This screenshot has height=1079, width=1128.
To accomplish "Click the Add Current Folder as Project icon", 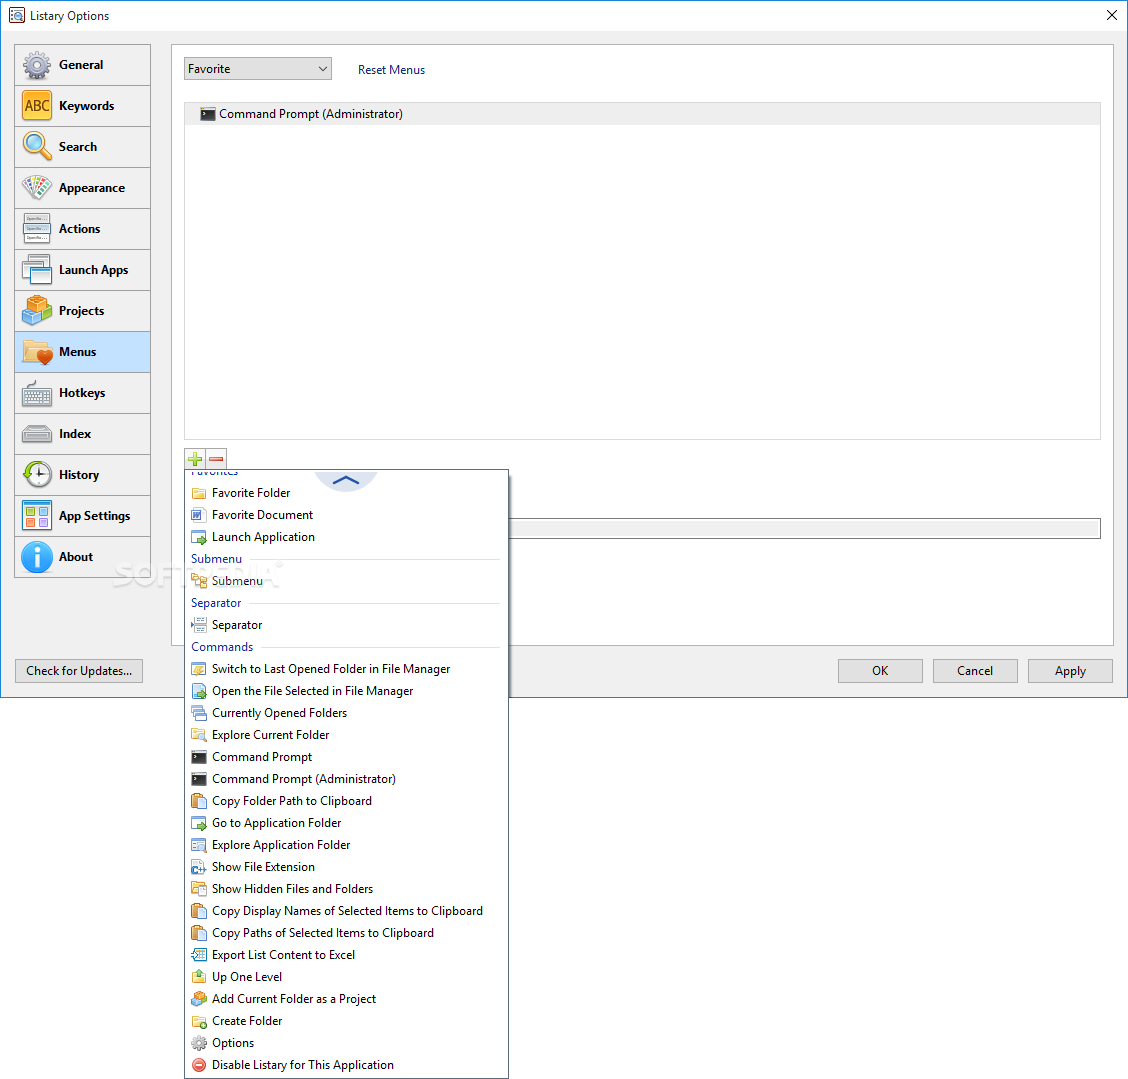I will 199,999.
